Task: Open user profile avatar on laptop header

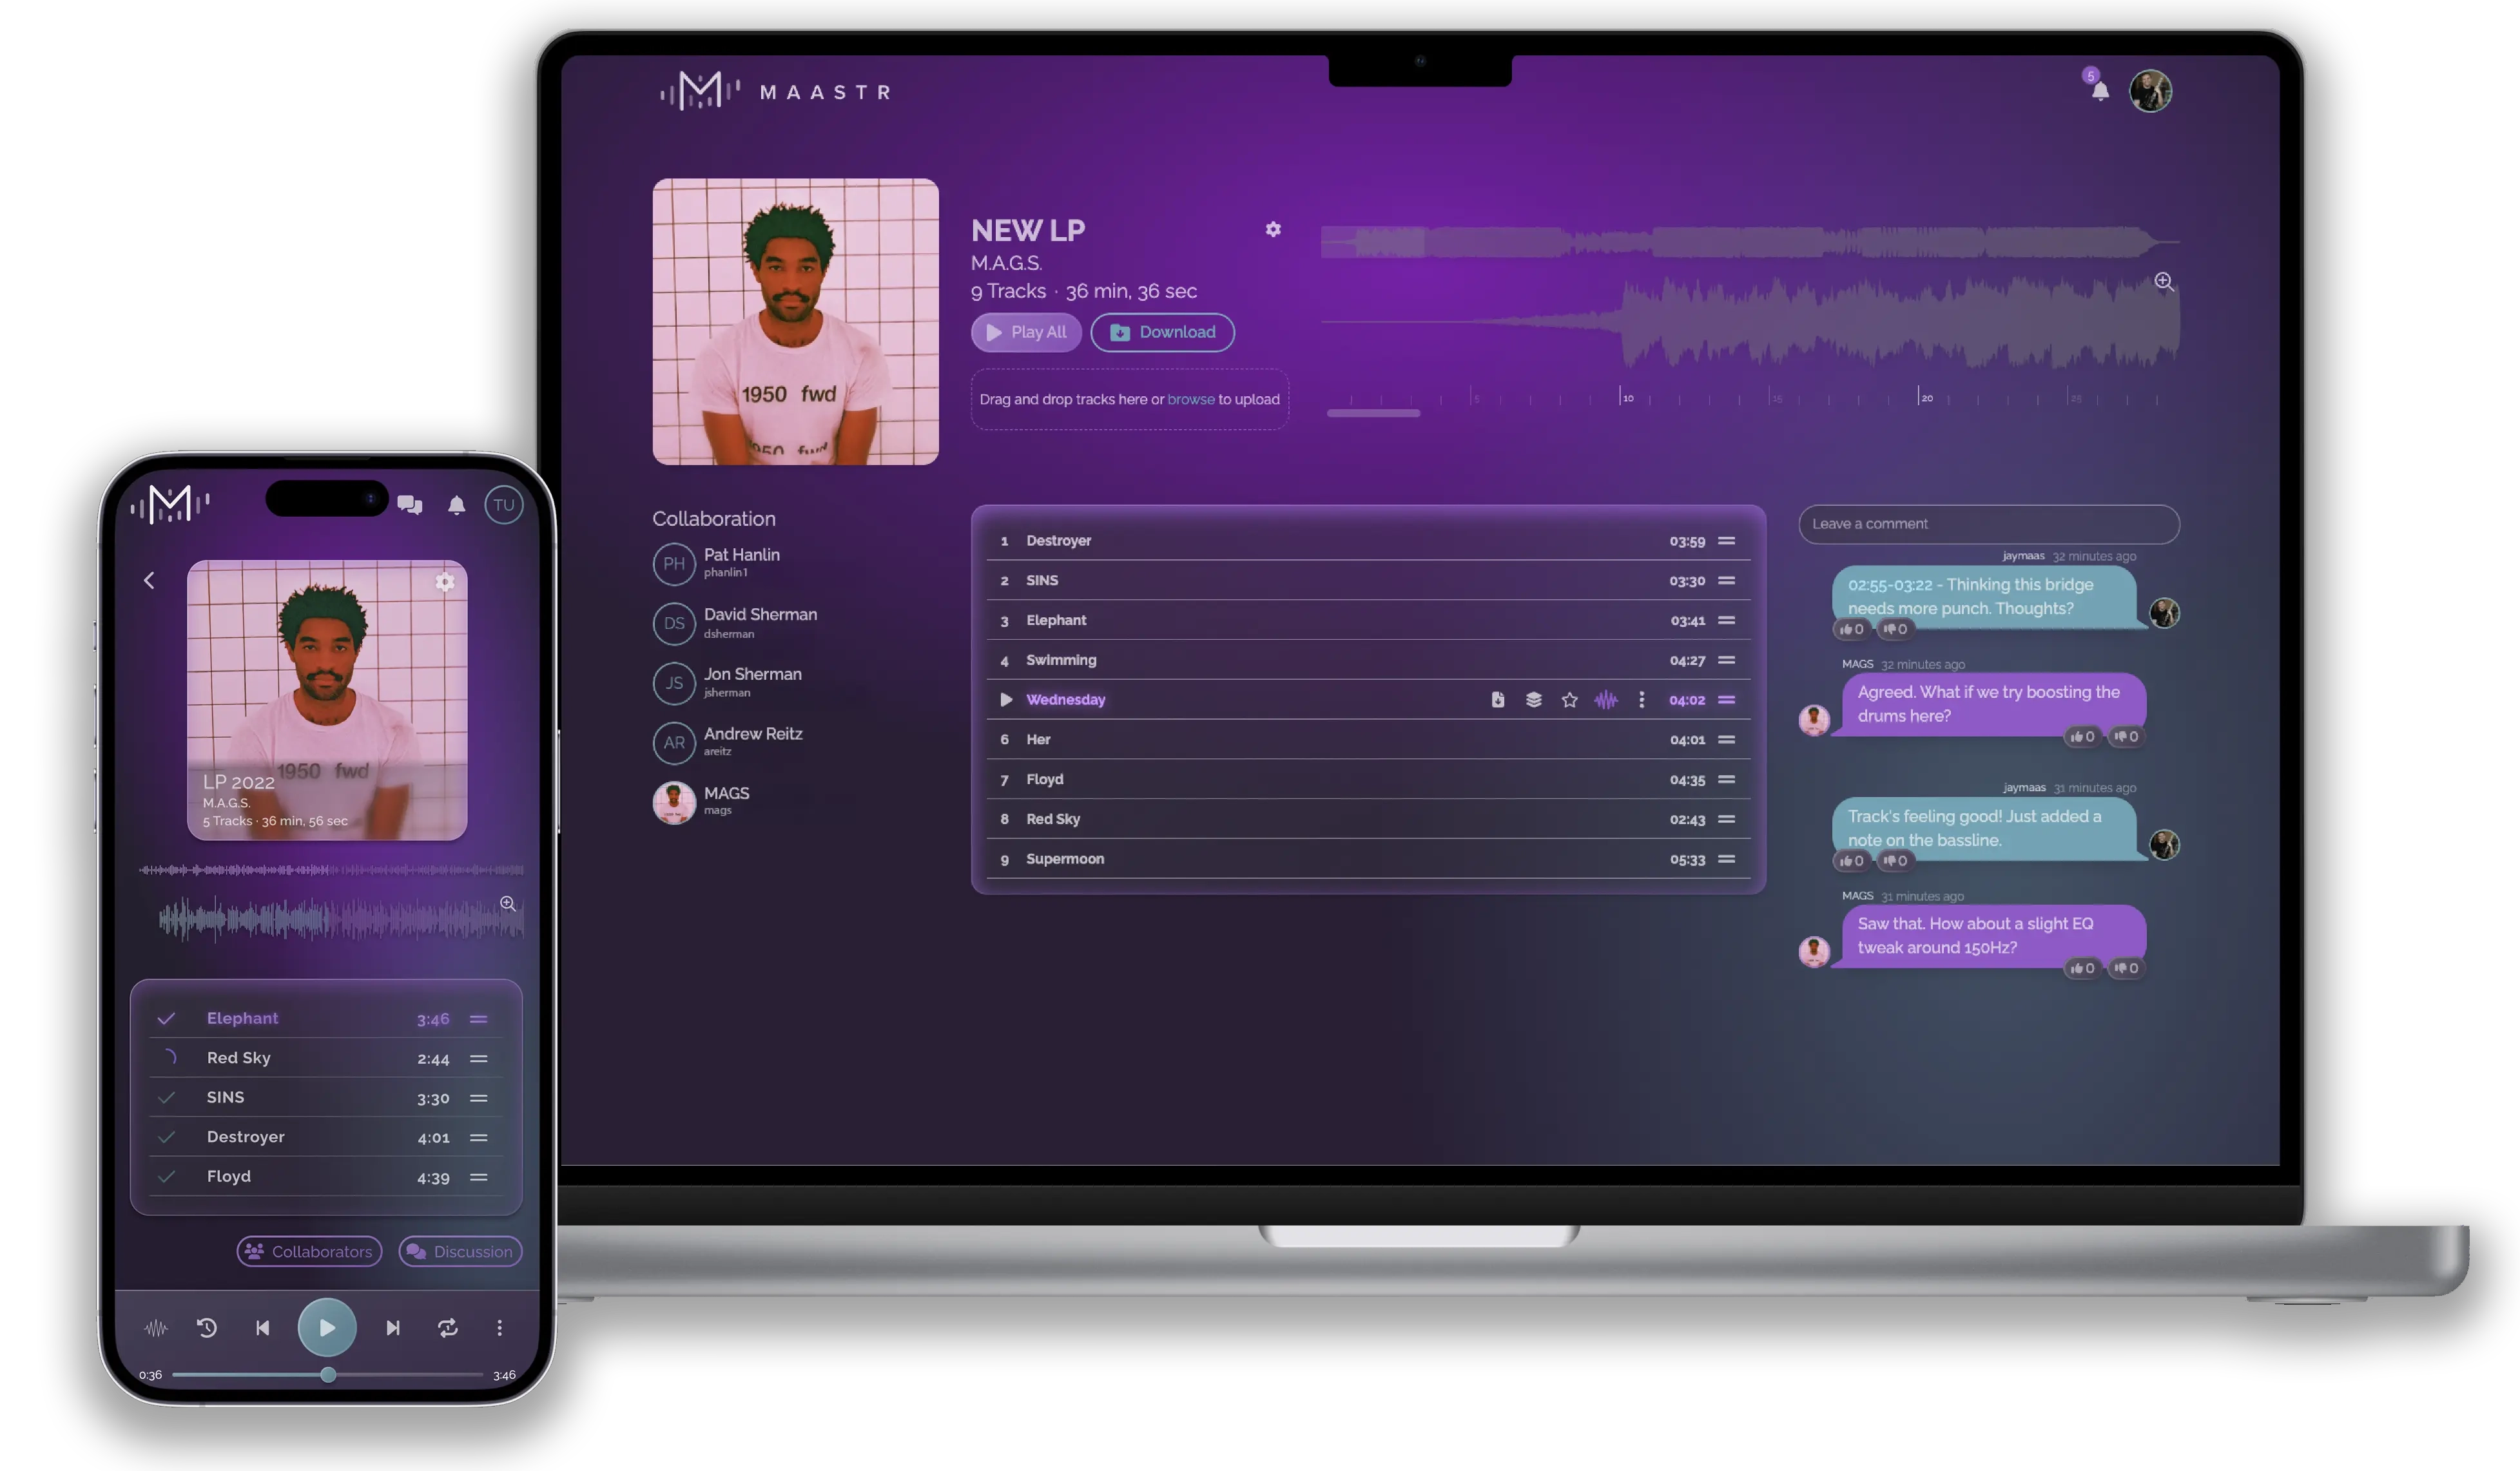Action: [x=2150, y=91]
